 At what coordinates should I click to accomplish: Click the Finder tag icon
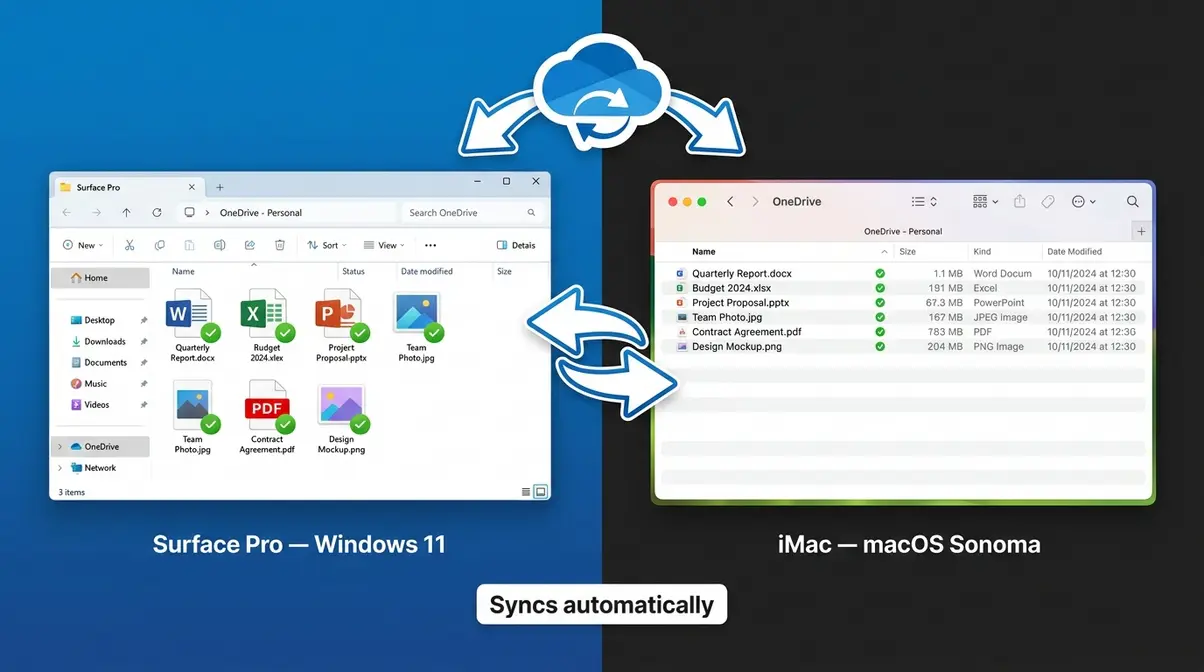tap(1048, 202)
